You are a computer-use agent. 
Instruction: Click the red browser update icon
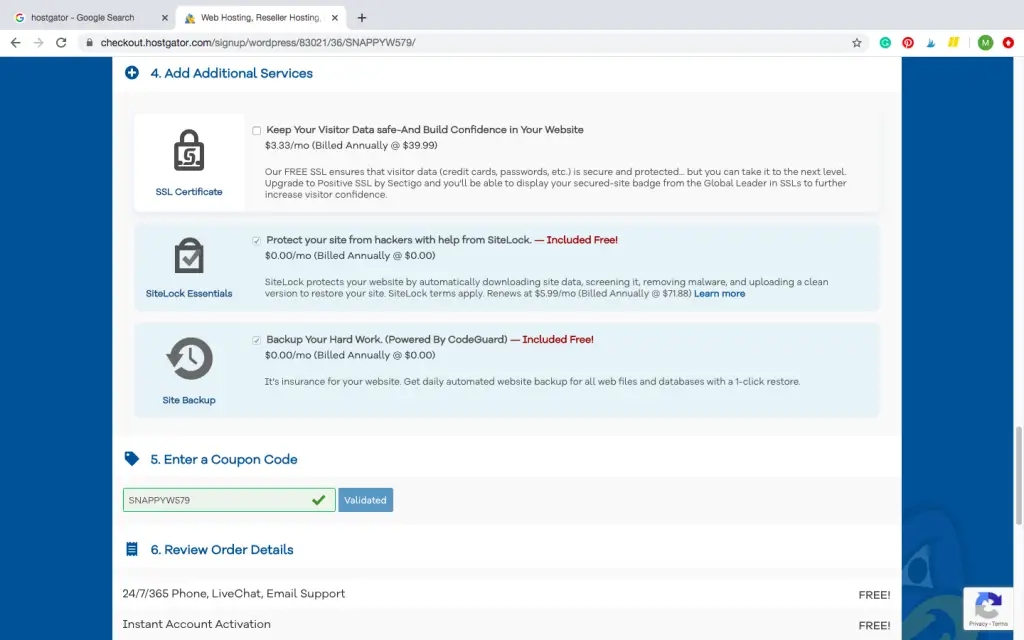click(1008, 42)
